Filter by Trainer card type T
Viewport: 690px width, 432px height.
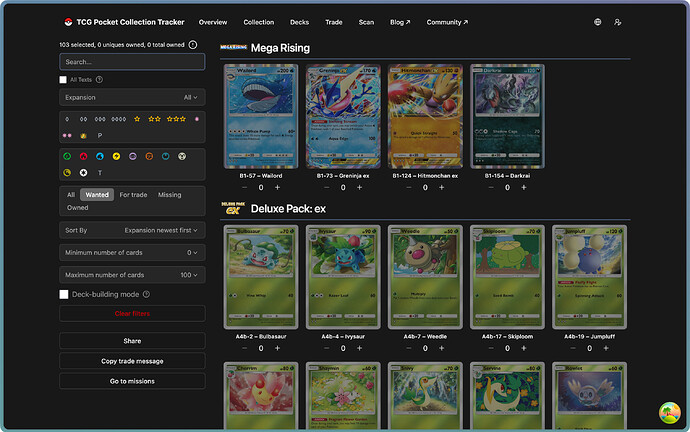pyautogui.click(x=99, y=173)
